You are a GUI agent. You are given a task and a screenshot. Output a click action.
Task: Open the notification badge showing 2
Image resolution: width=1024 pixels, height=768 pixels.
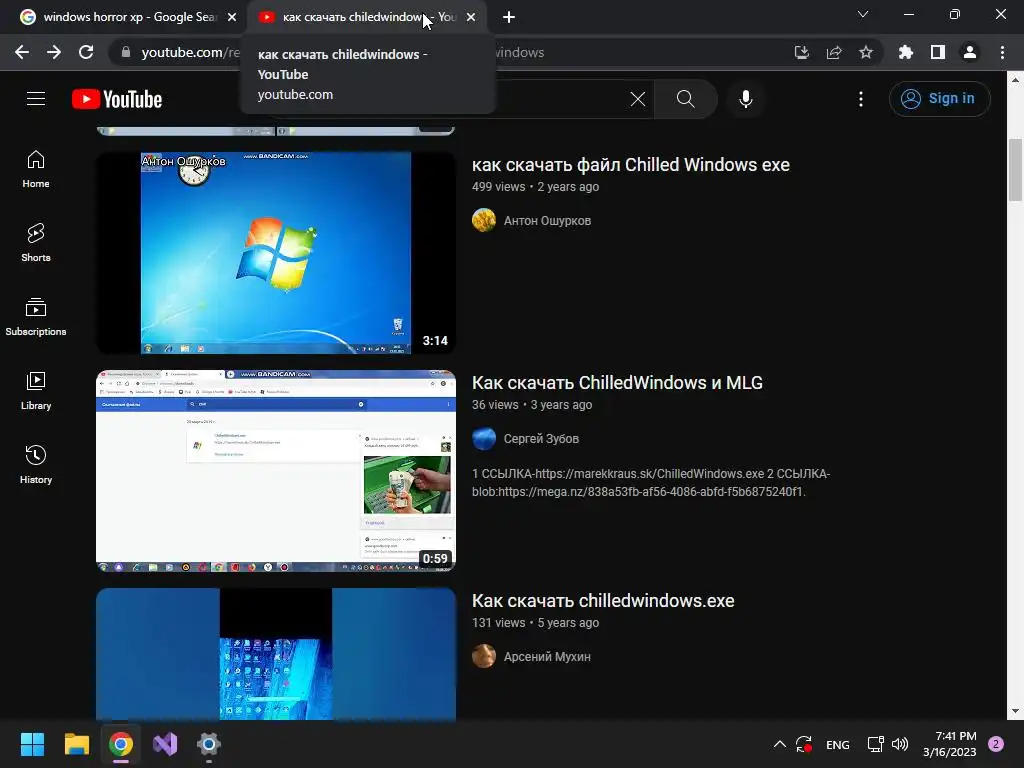pos(996,744)
